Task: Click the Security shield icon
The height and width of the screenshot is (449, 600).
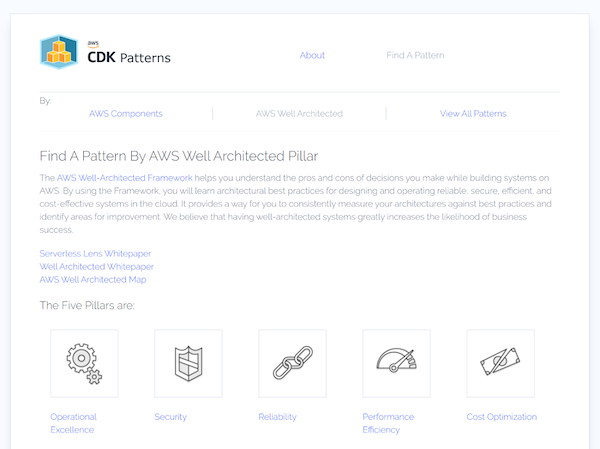Action: [x=188, y=363]
